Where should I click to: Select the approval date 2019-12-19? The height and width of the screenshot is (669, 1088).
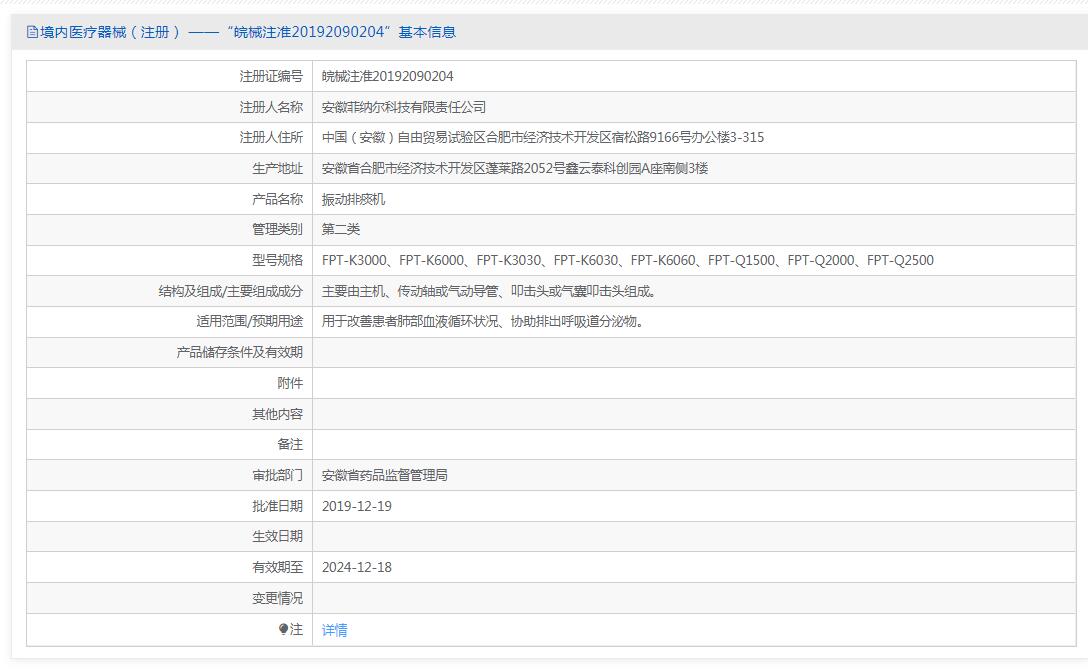coord(357,506)
